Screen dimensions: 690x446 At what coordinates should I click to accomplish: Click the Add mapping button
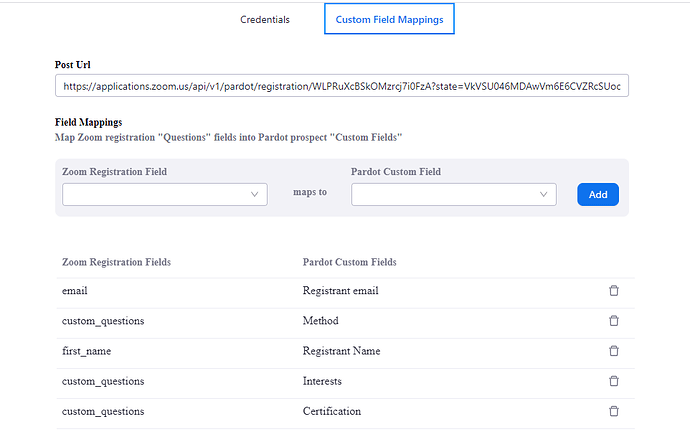598,195
